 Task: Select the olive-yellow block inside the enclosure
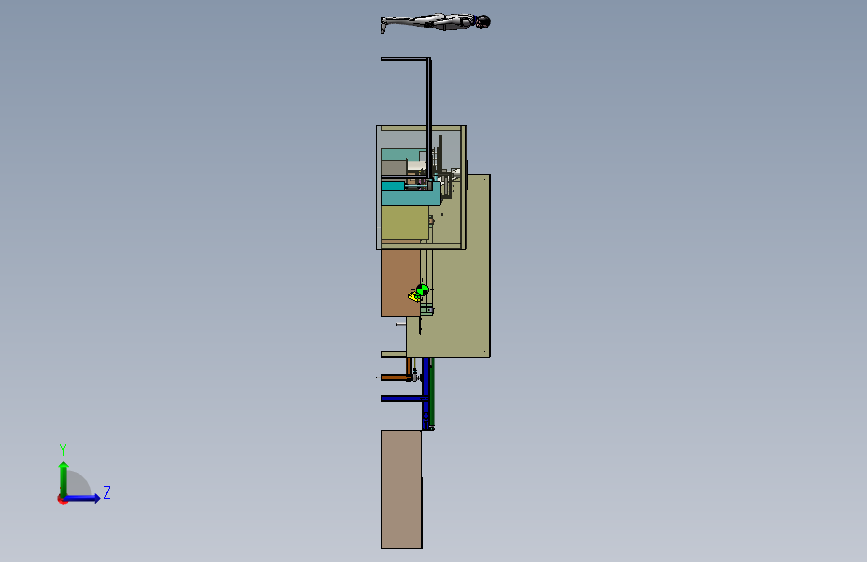[x=405, y=223]
